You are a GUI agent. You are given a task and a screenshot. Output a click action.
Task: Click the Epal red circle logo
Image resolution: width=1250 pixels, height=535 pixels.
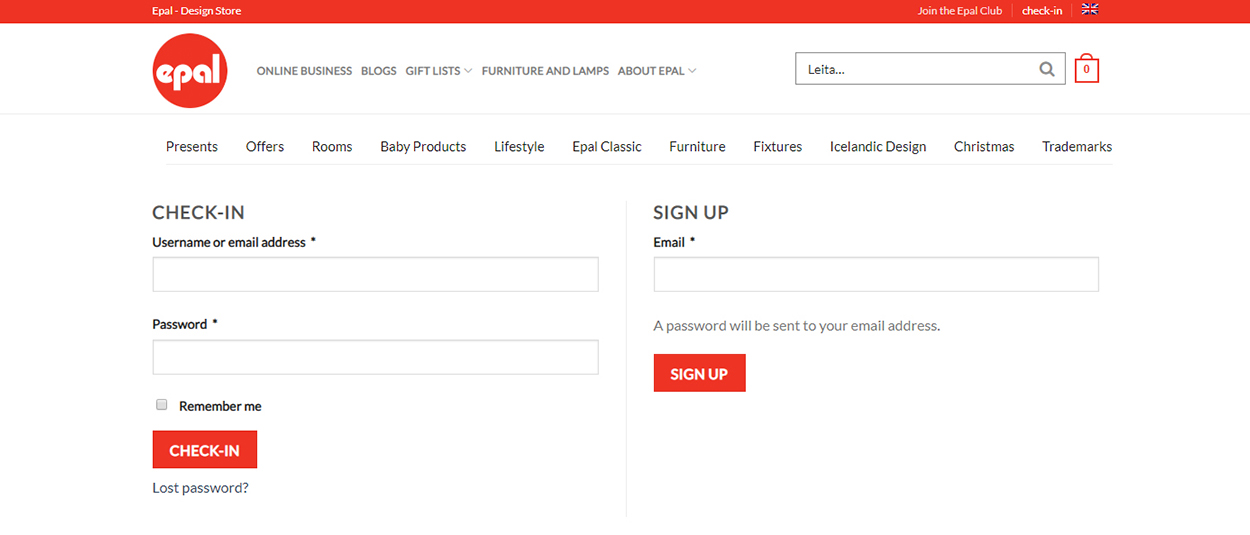[x=190, y=71]
